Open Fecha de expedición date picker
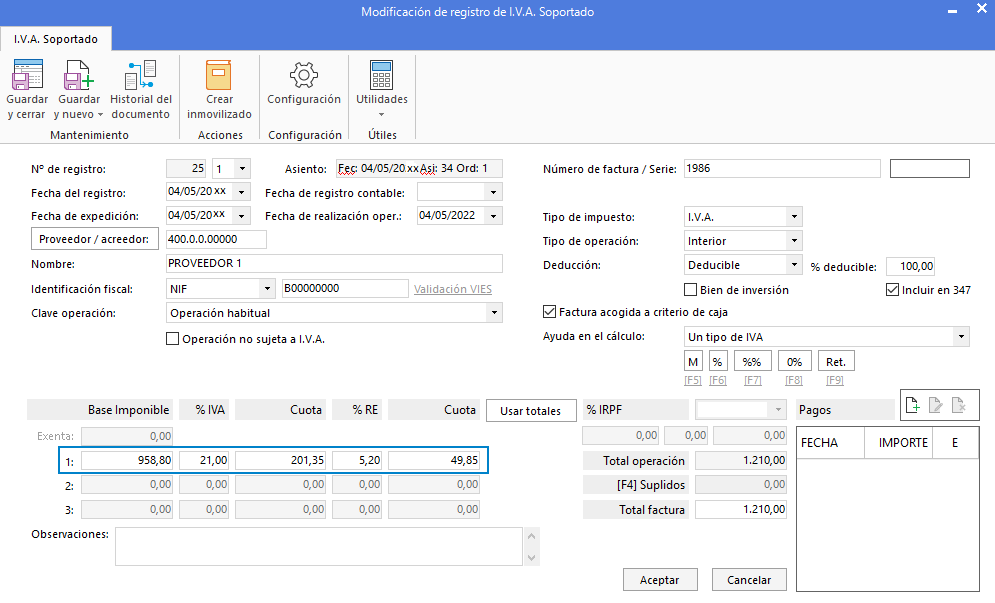Image resolution: width=995 pixels, height=603 pixels. [241, 216]
